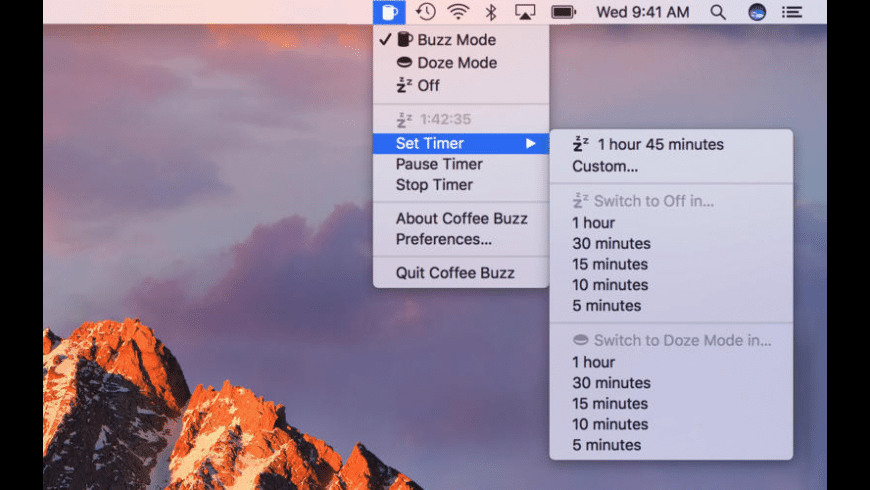Pick the 1 hour 45 minutes preset

671,144
